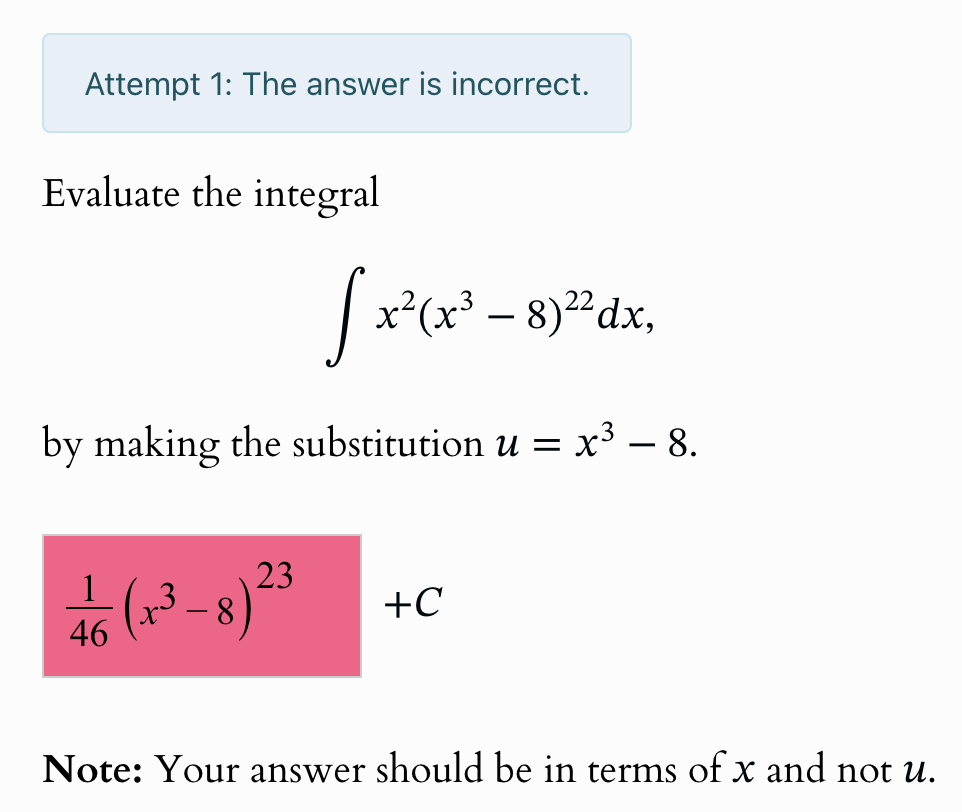Click the 'Evaluate the integral' text
The height and width of the screenshot is (812, 962).
pyautogui.click(x=210, y=194)
